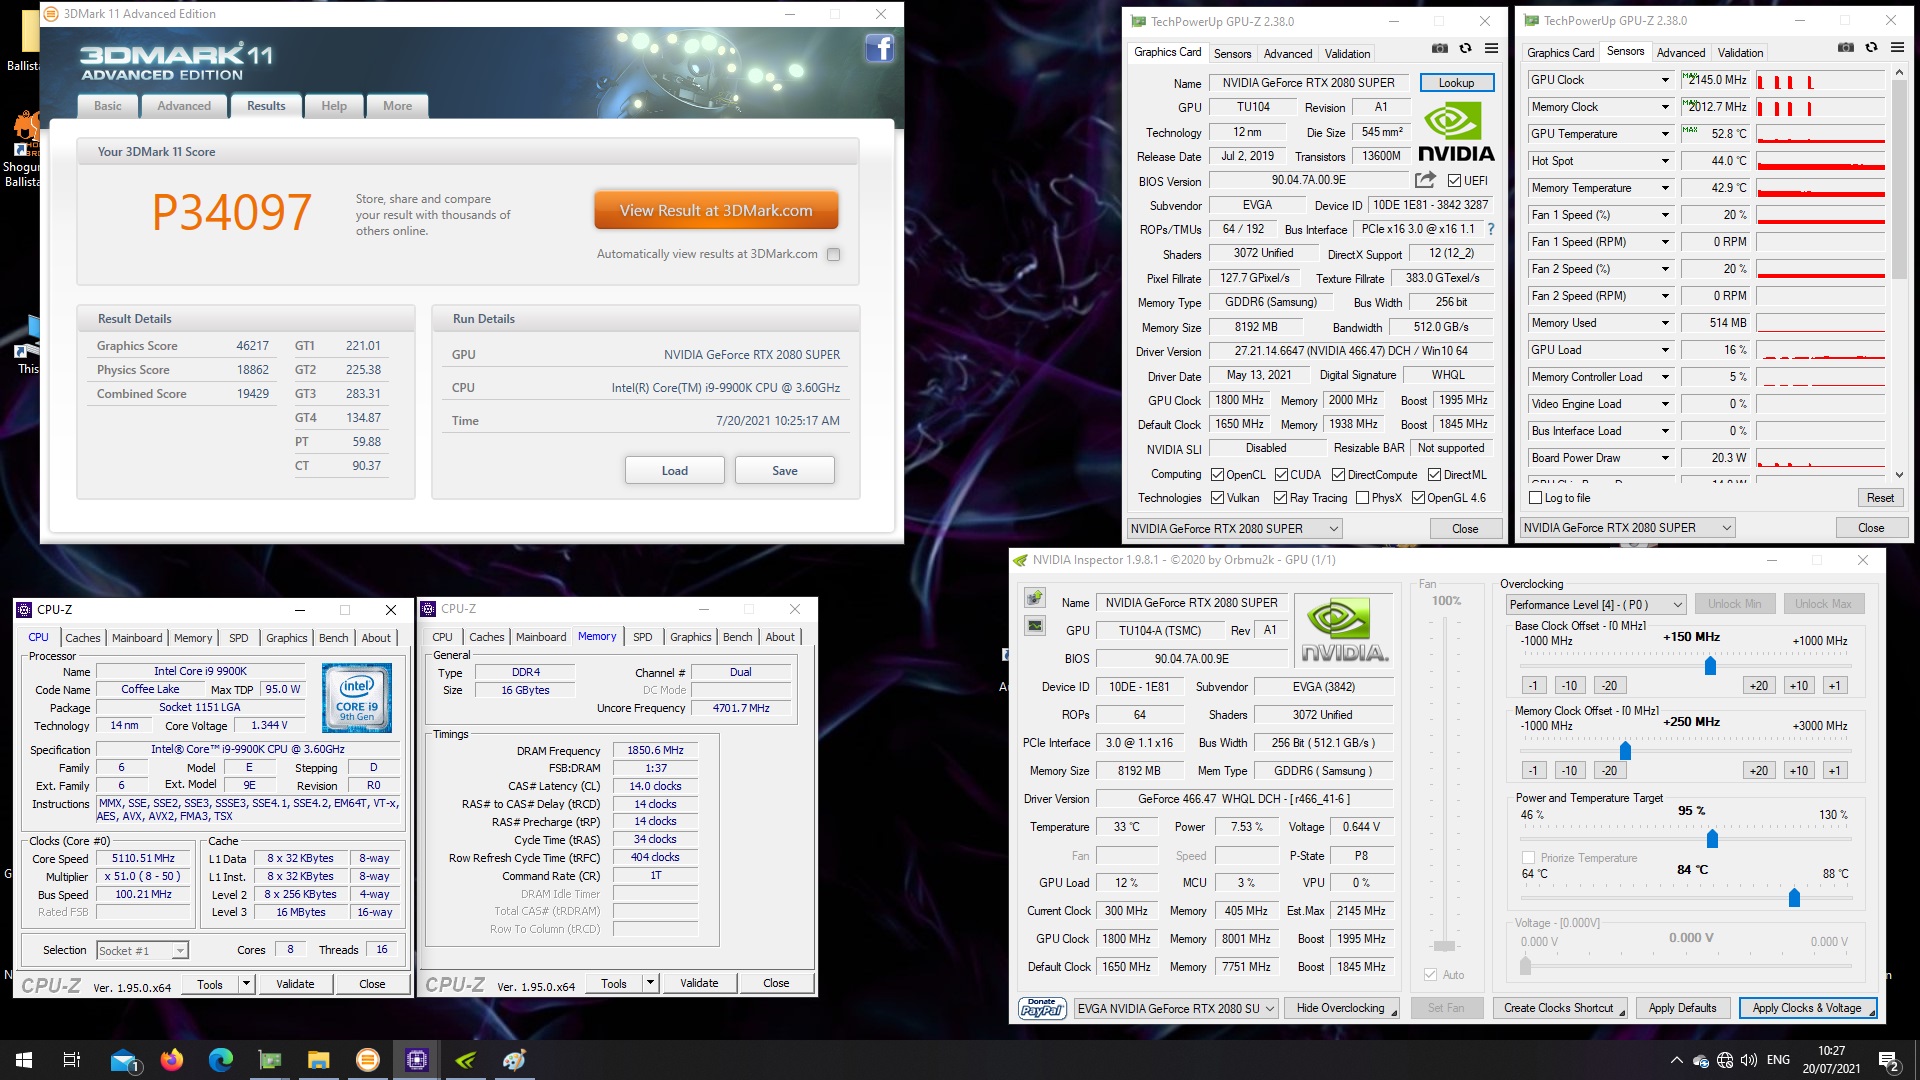Open Tools dropdown arrow in CPU-Z CPU window

coord(246,984)
